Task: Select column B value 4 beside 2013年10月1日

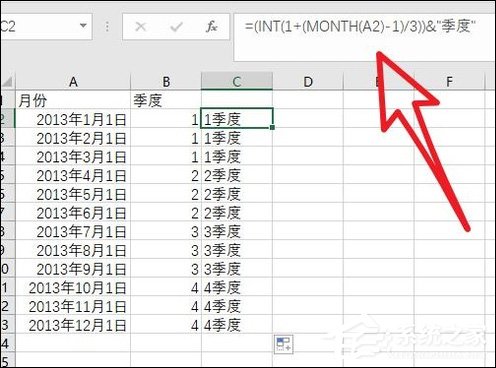Action: 166,288
